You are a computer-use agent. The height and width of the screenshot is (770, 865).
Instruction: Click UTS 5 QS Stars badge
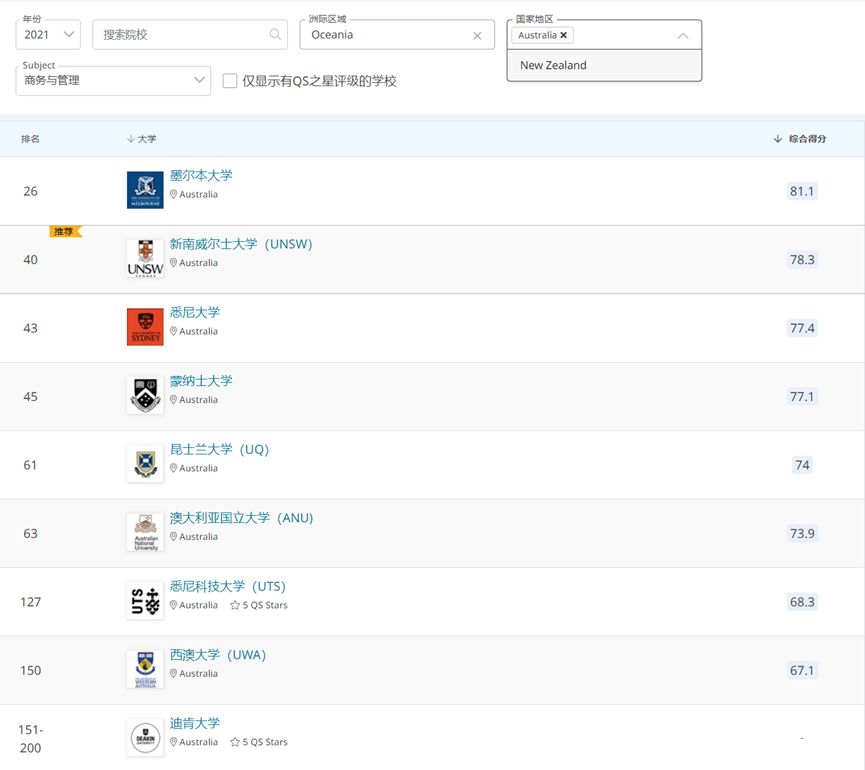(259, 605)
